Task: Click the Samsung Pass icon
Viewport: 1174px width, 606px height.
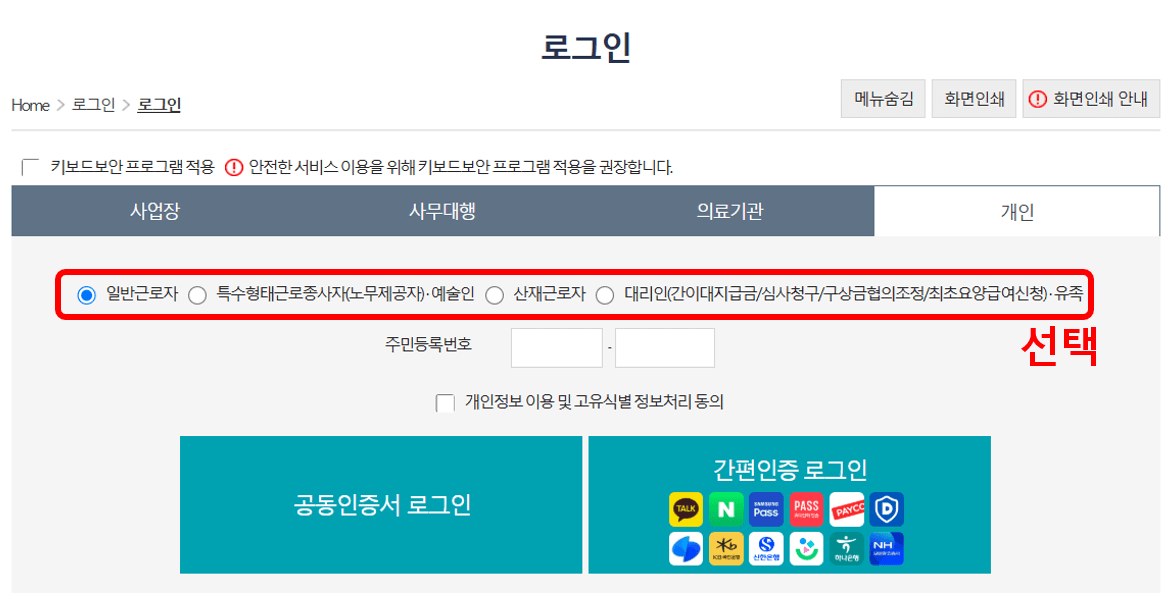Action: tap(766, 509)
